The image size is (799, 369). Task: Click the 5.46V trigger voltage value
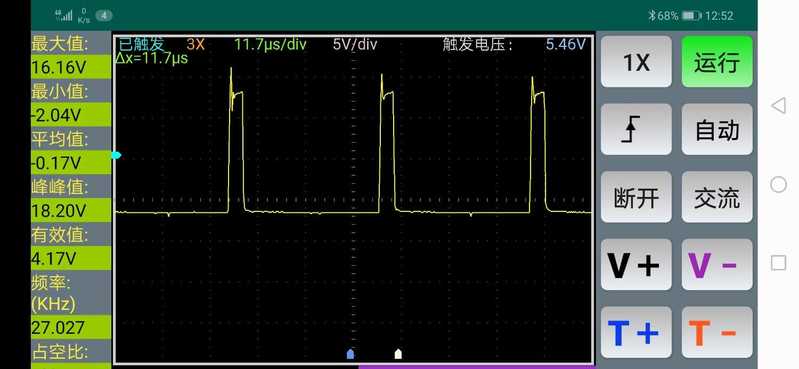pos(566,44)
